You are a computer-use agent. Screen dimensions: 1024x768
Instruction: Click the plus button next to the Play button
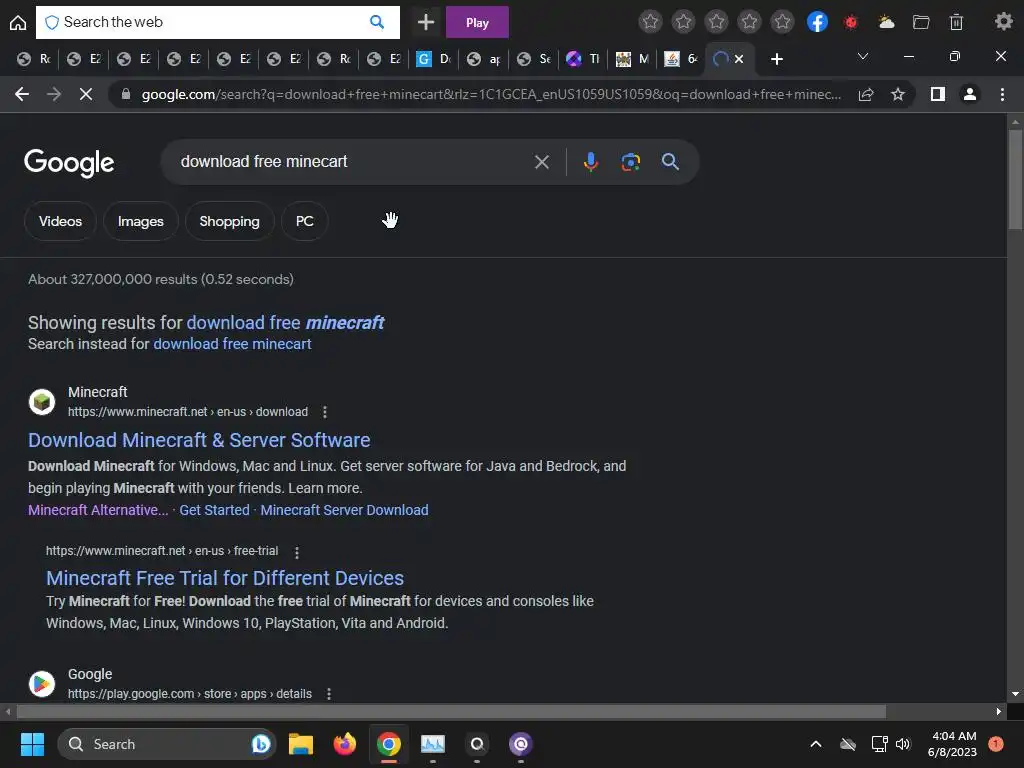pyautogui.click(x=426, y=22)
